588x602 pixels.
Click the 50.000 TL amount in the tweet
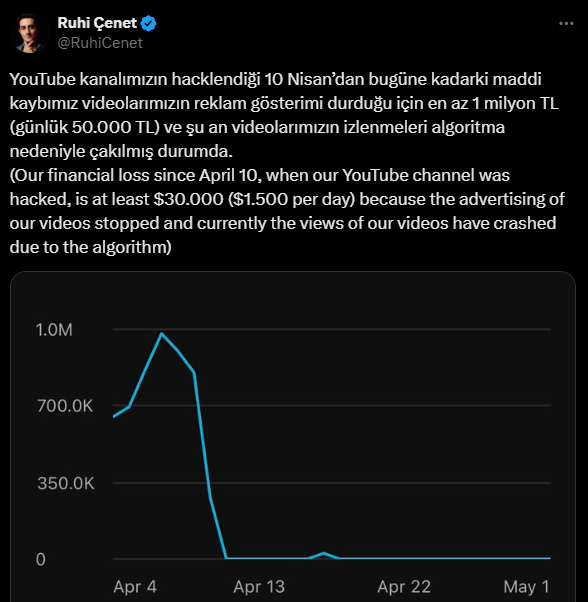113,127
